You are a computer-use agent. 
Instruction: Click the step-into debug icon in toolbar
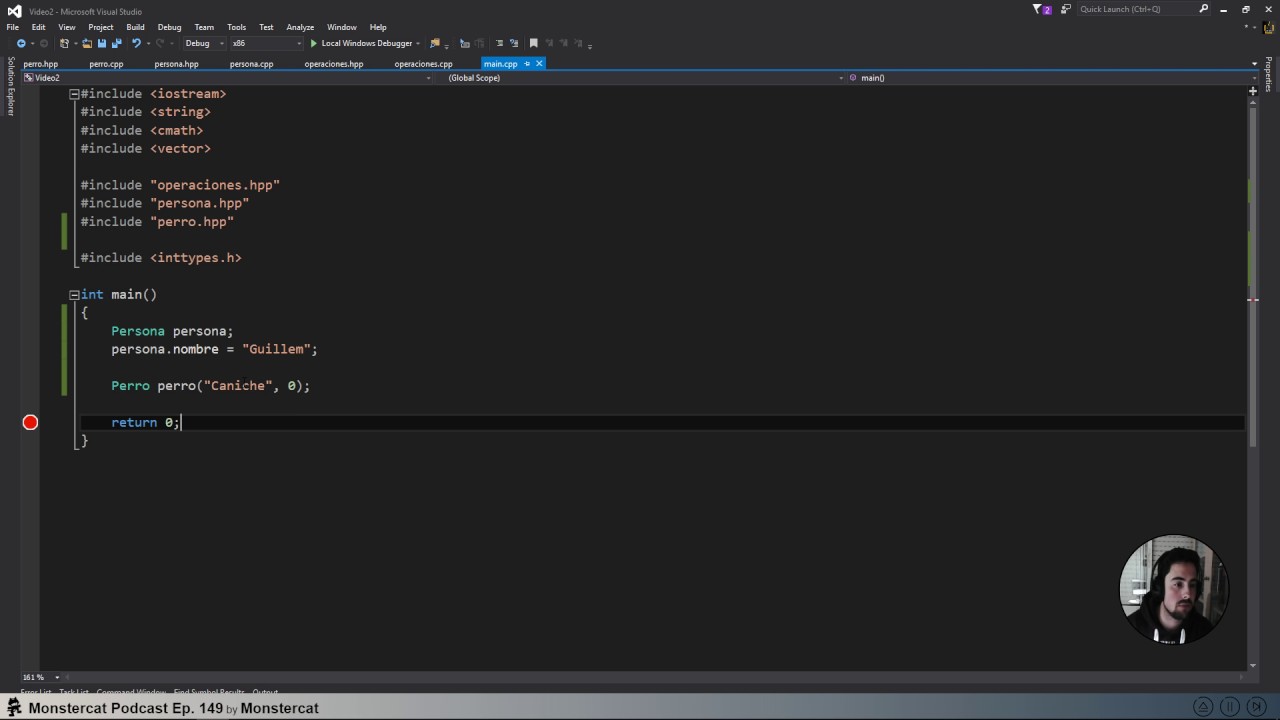click(x=465, y=43)
